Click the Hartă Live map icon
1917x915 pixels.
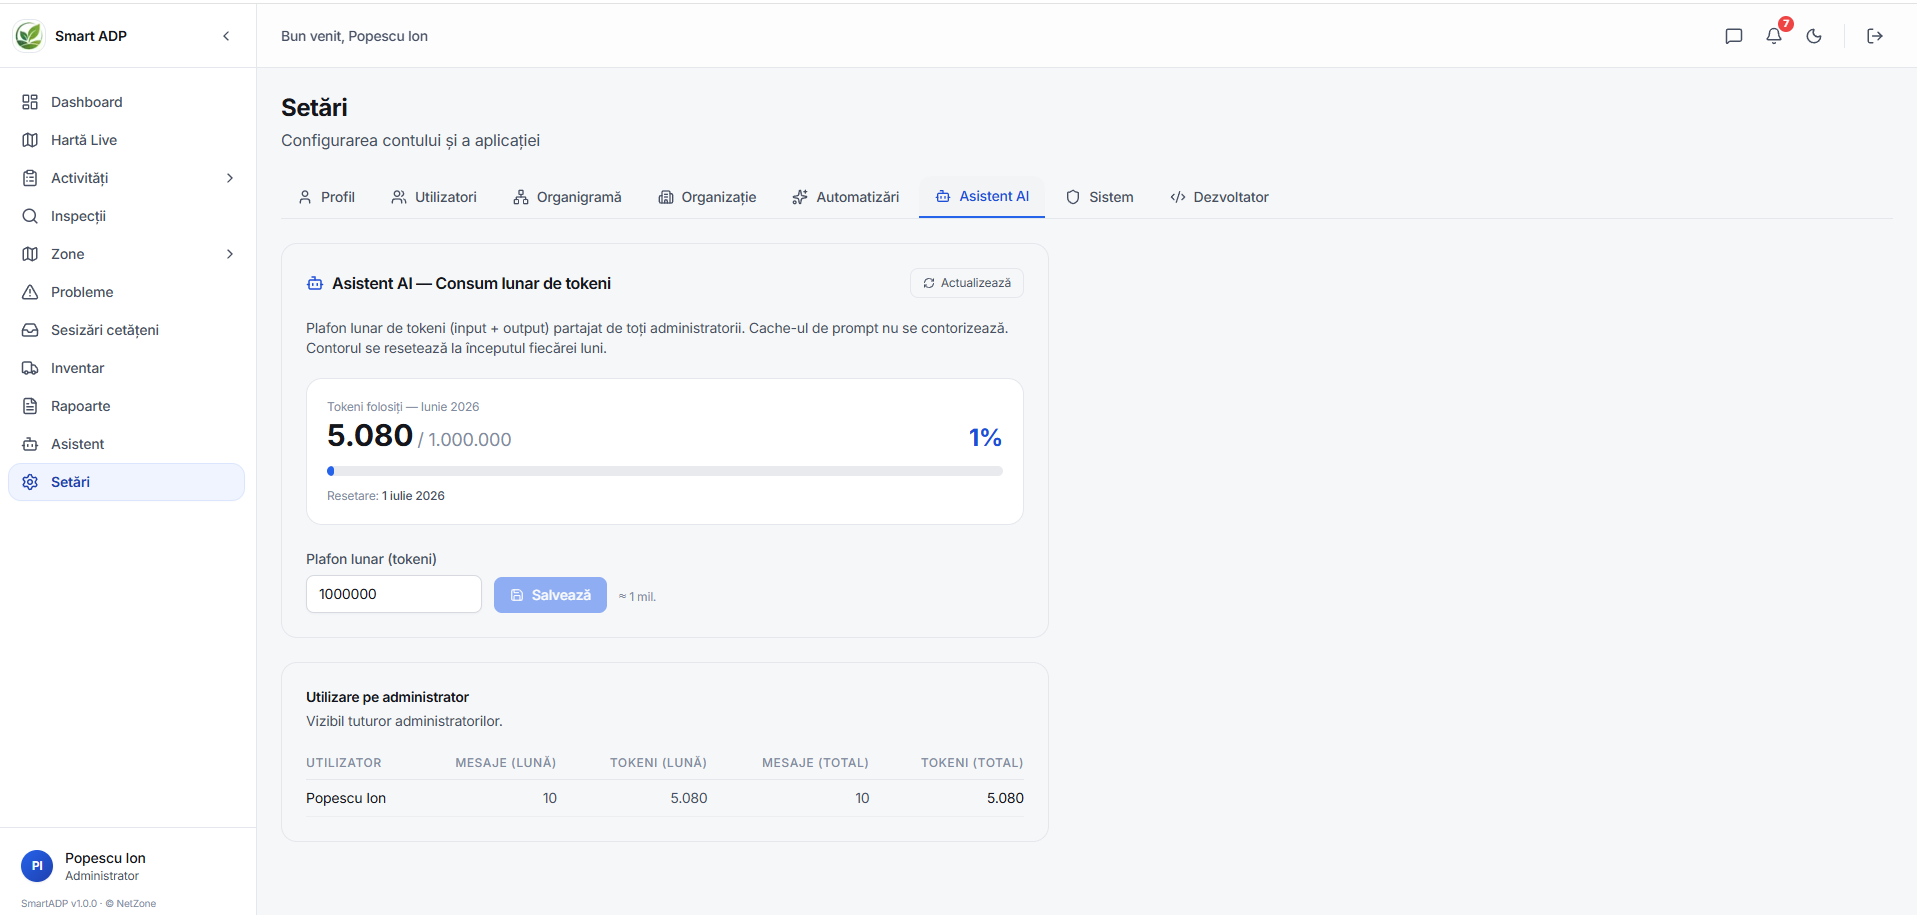click(30, 140)
